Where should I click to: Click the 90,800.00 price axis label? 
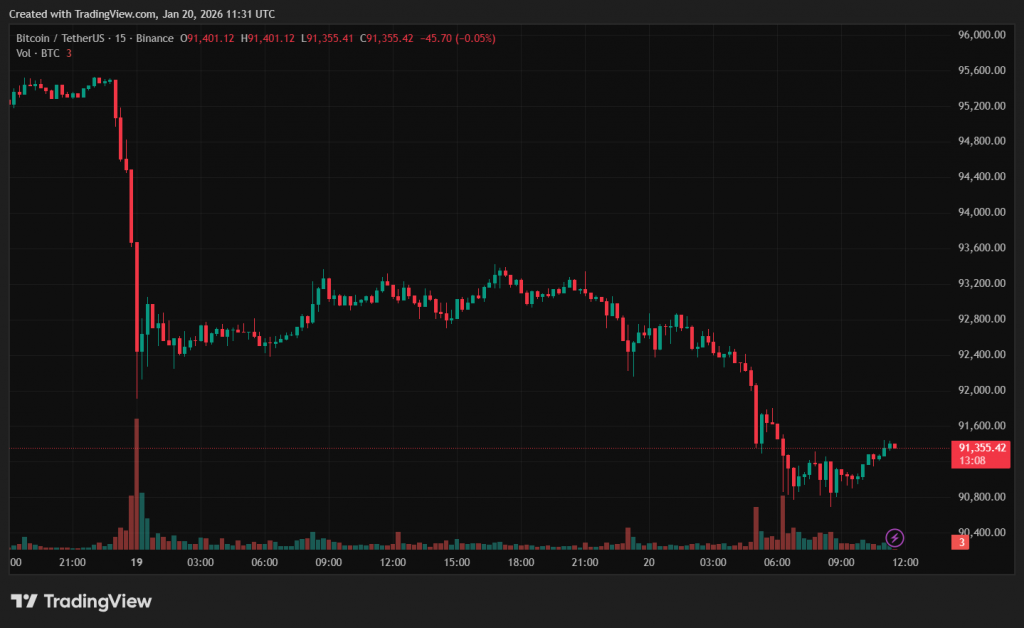[981, 497]
